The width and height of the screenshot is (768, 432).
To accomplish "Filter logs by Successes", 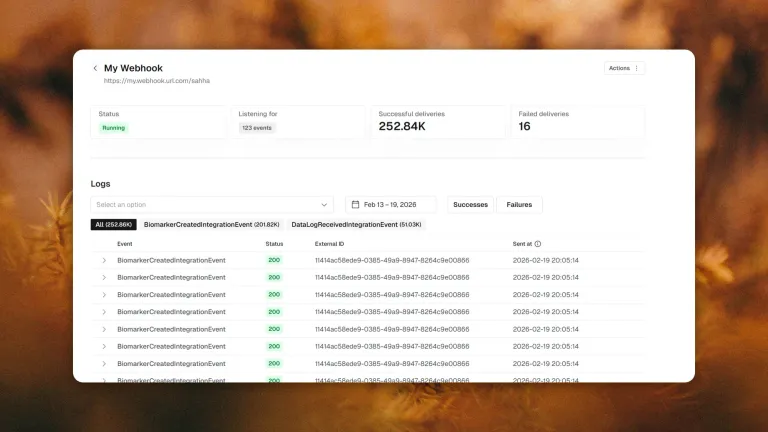I will pyautogui.click(x=470, y=205).
